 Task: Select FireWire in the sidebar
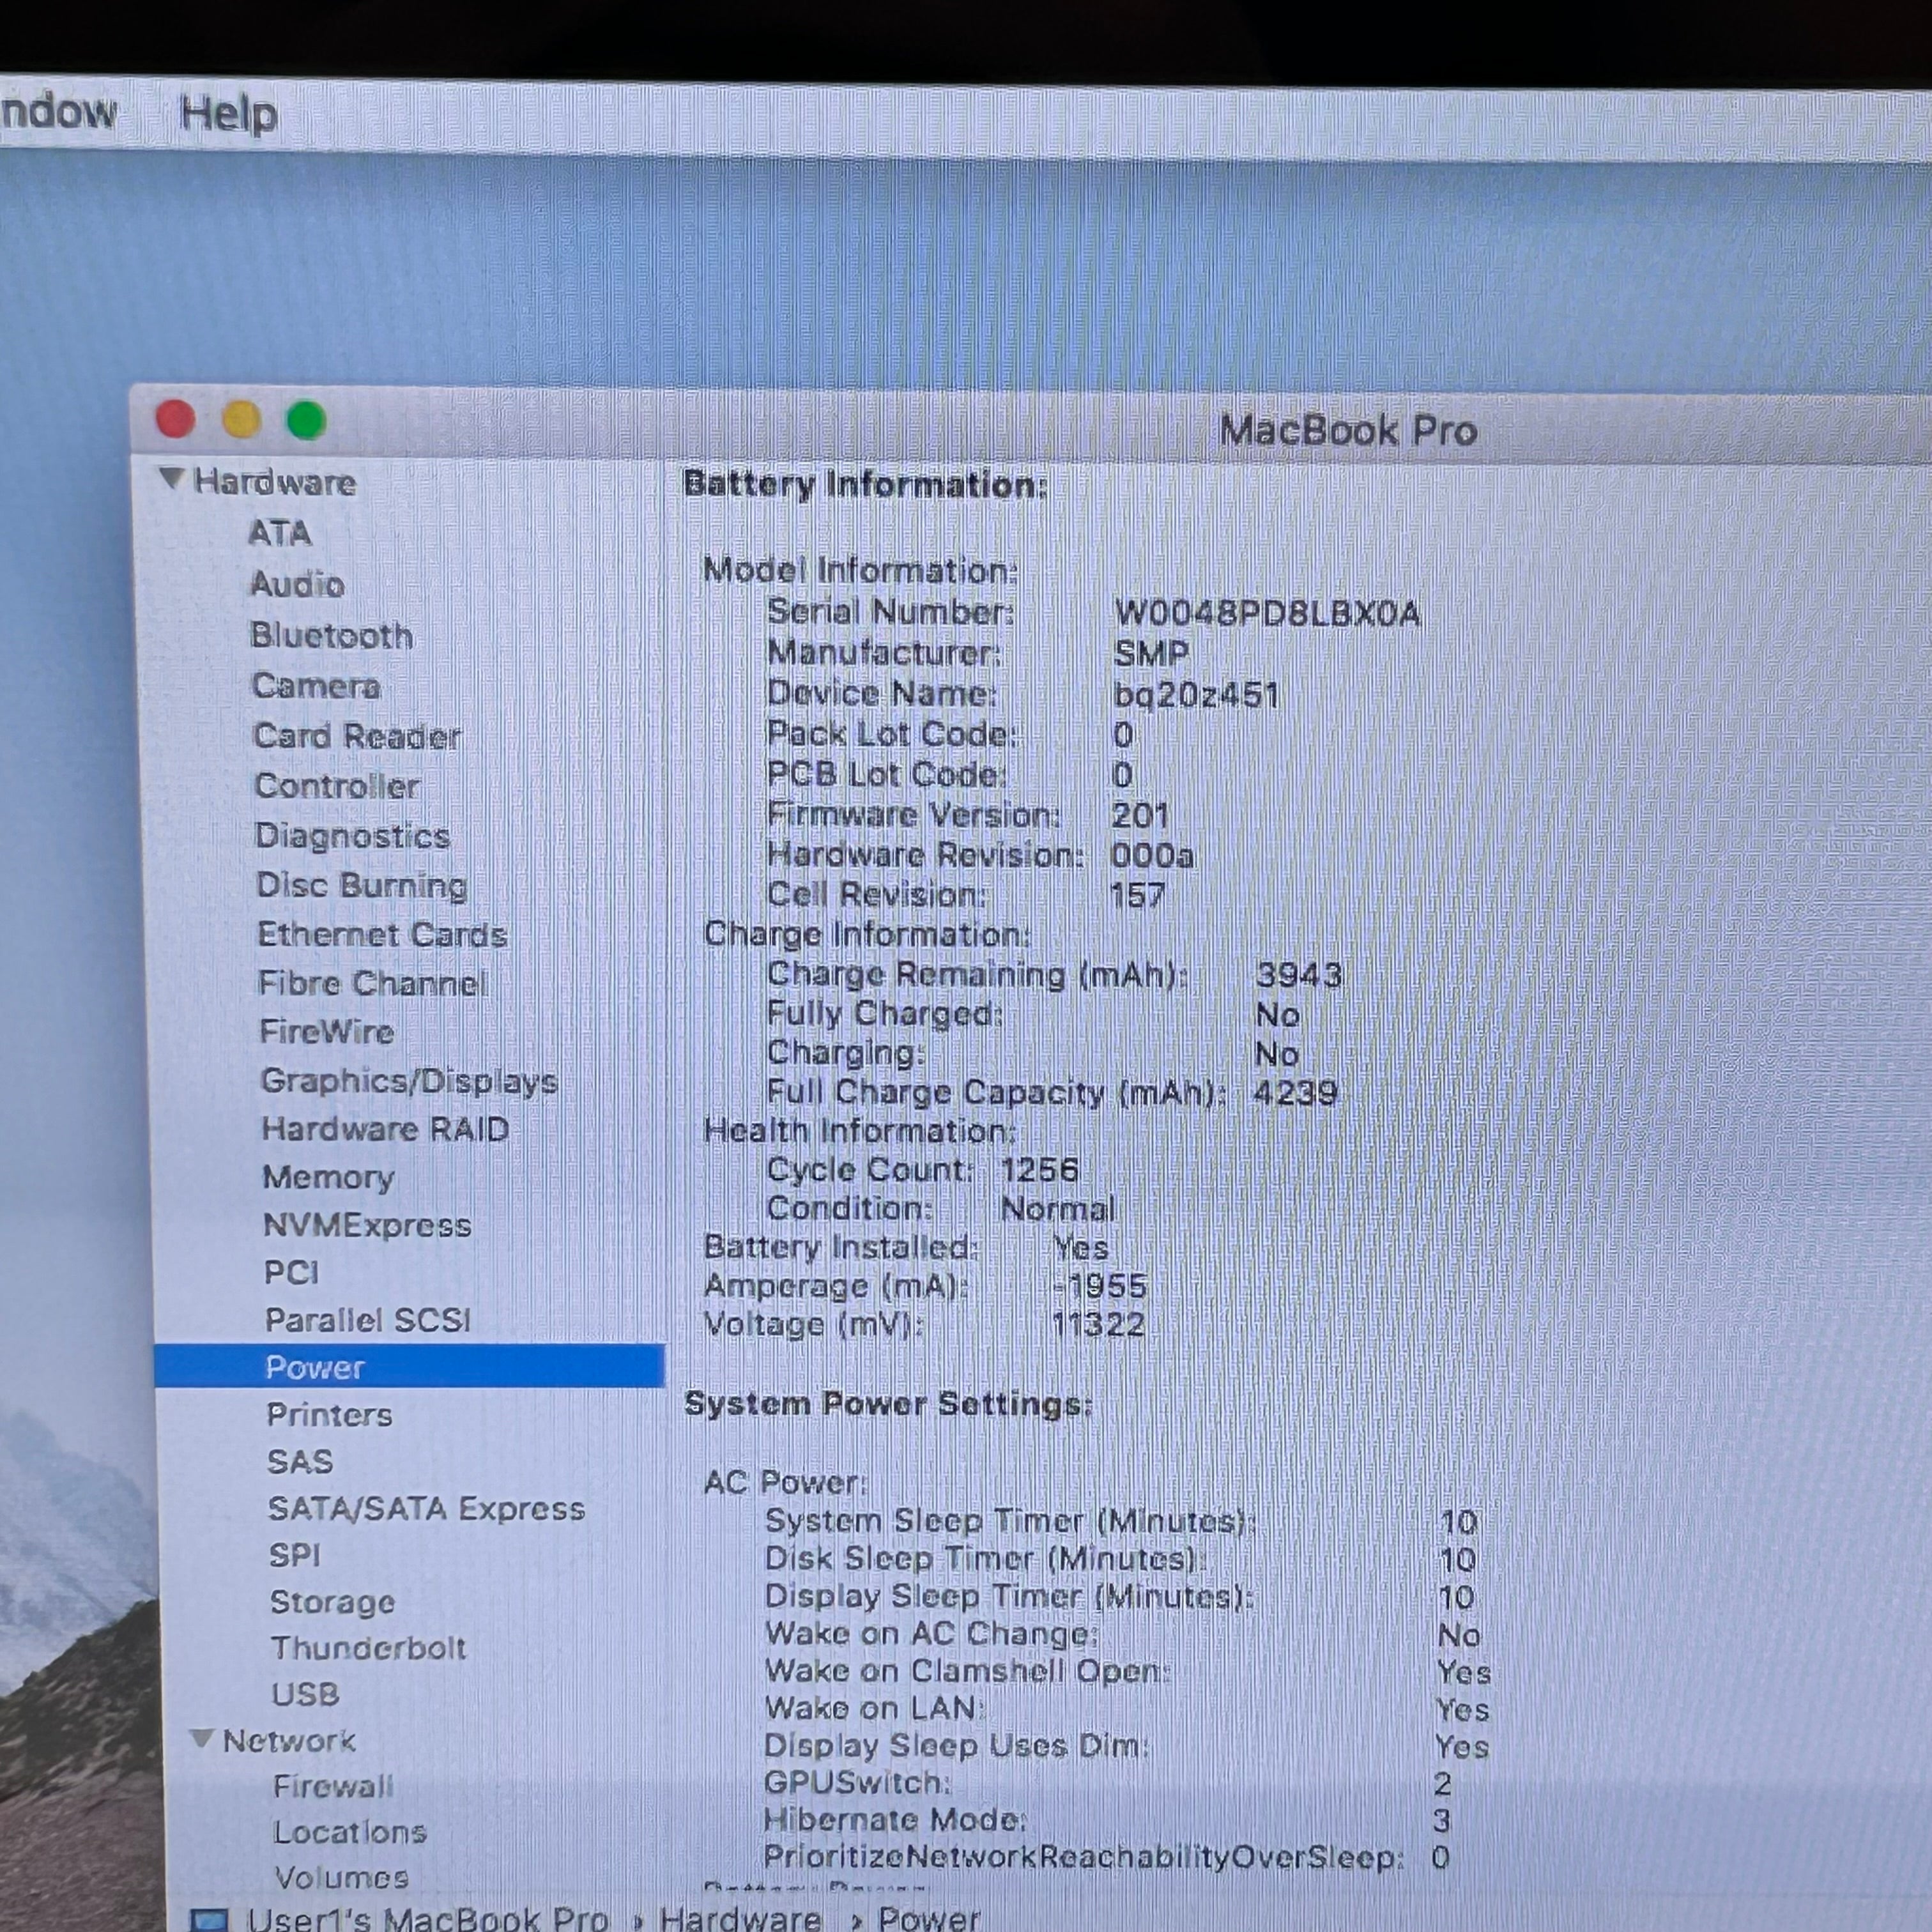(326, 1032)
